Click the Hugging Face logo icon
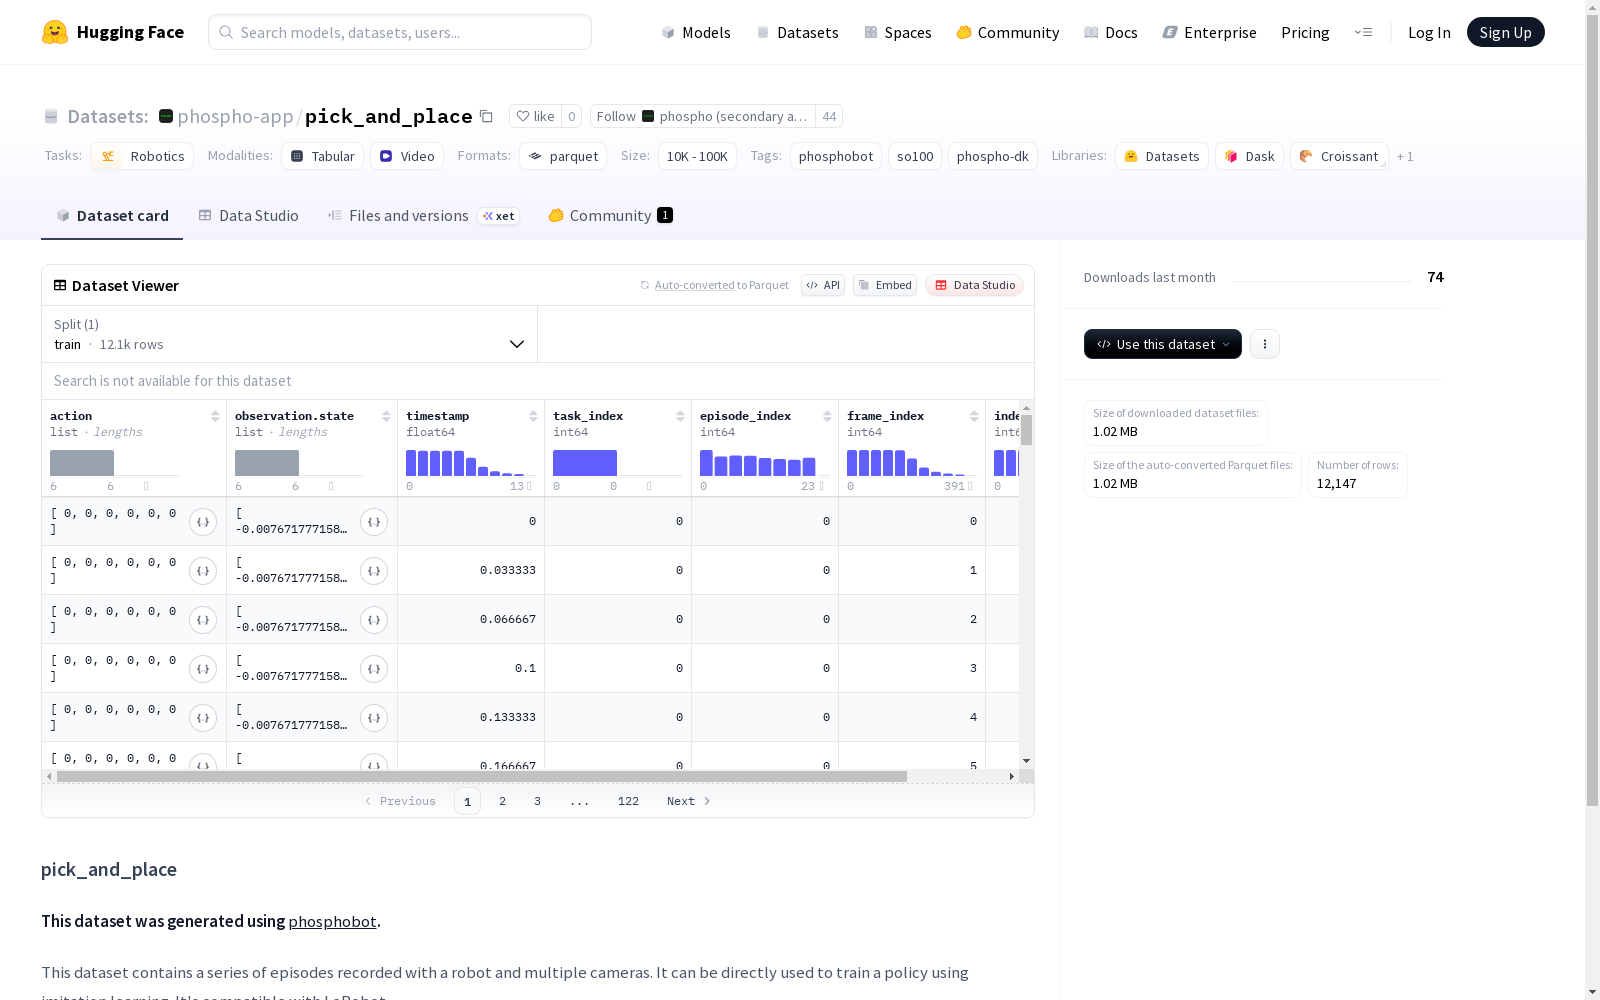The height and width of the screenshot is (1000, 1600). (x=55, y=32)
